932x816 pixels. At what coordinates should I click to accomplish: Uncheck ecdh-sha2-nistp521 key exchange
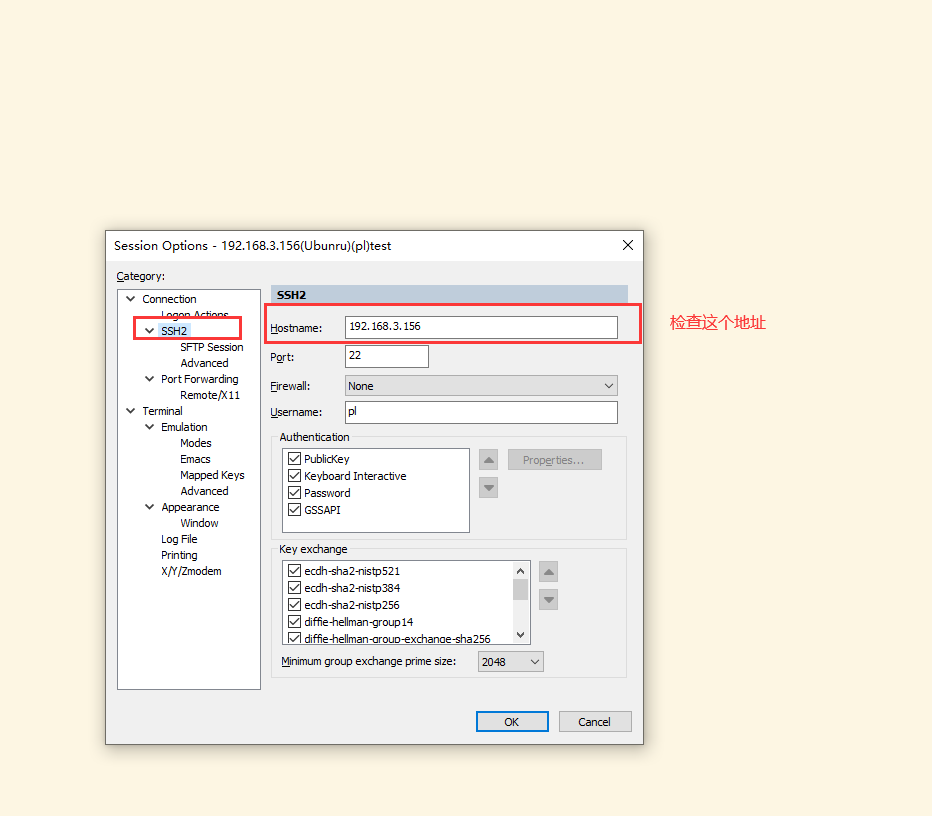pyautogui.click(x=294, y=571)
